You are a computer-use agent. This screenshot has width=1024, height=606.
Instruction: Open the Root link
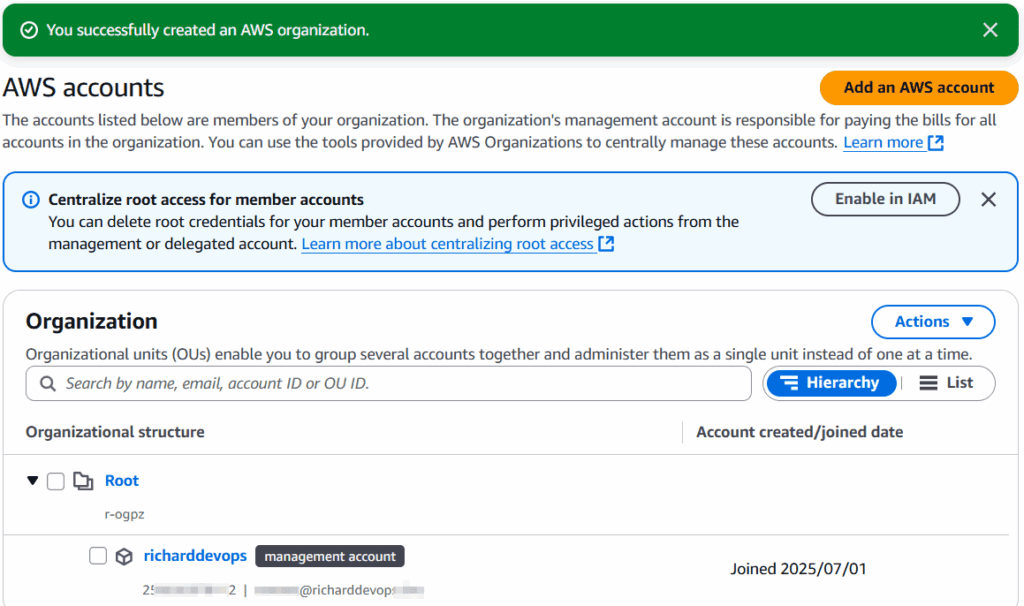121,481
